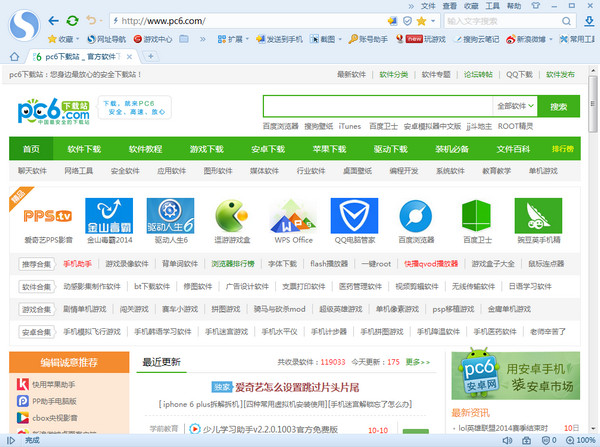Click the page vertical scrollbar thumb
This screenshot has height=447, width=600.
click(x=593, y=104)
